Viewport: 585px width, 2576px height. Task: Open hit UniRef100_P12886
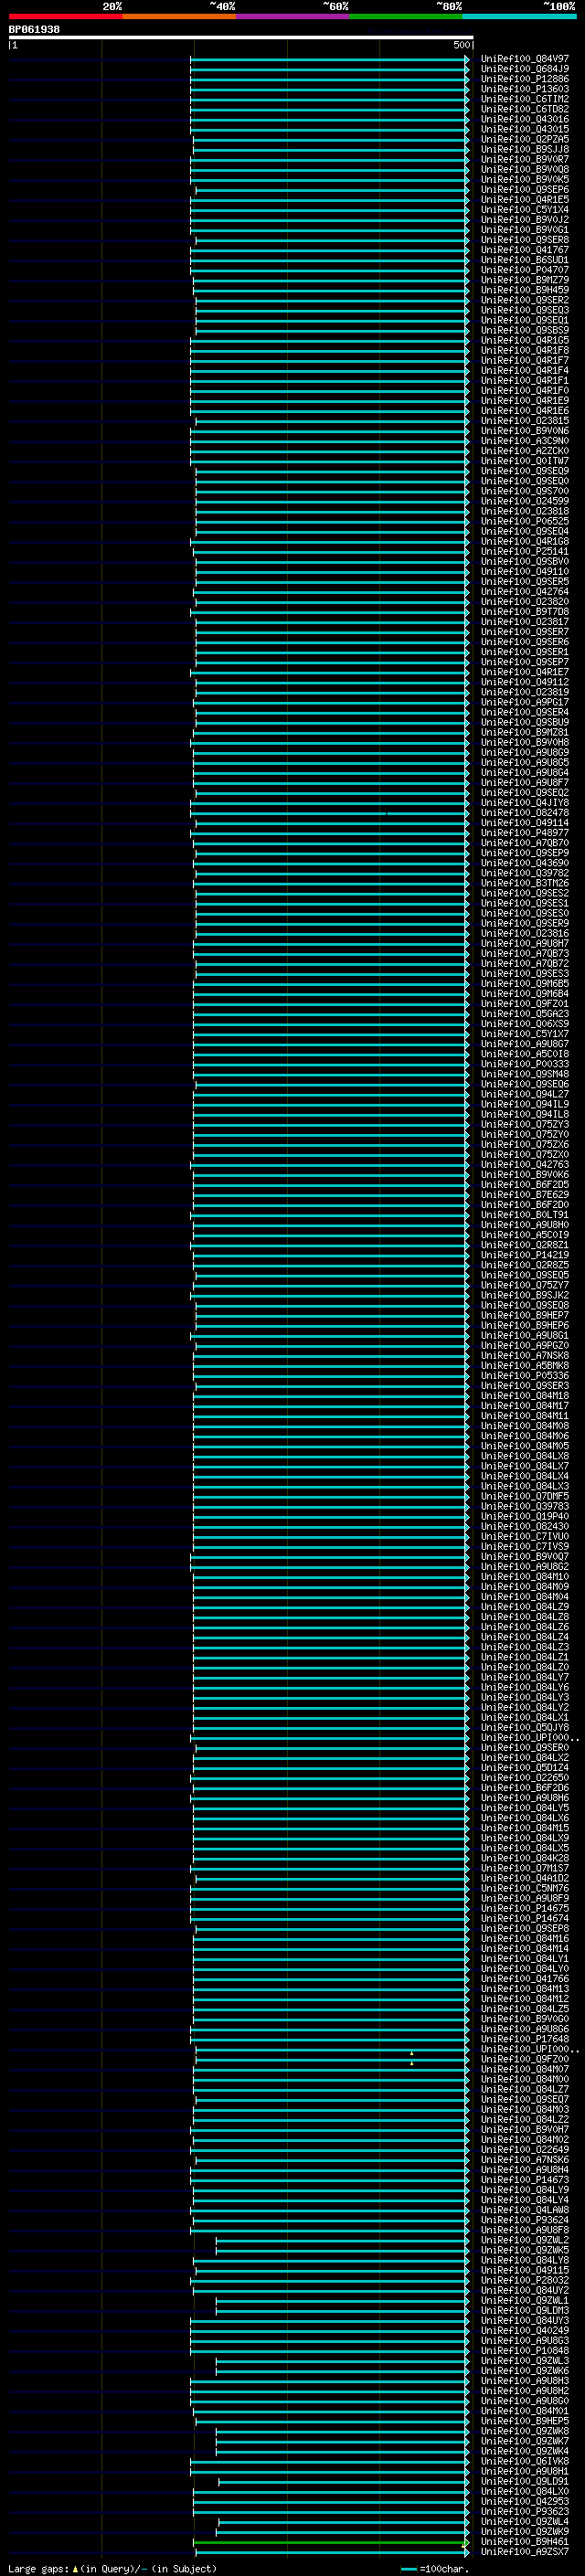(x=525, y=79)
